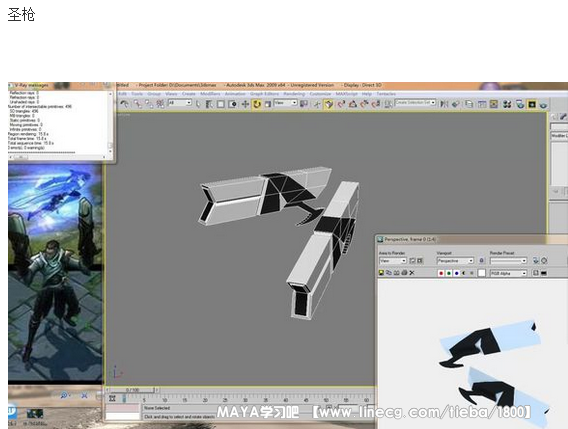This screenshot has height=429, width=568.
Task: Click the time slider 0/100 handle
Action: (133, 390)
